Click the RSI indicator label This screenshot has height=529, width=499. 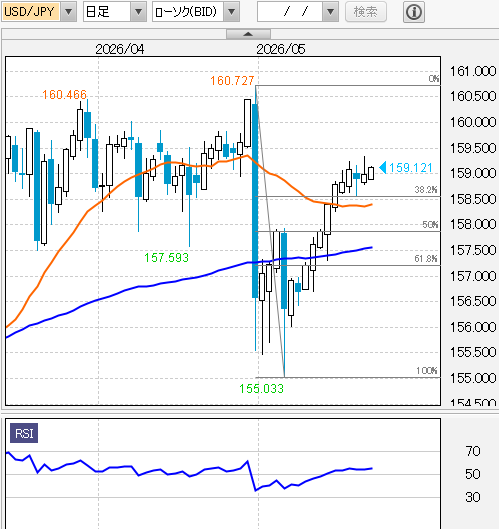(24, 433)
